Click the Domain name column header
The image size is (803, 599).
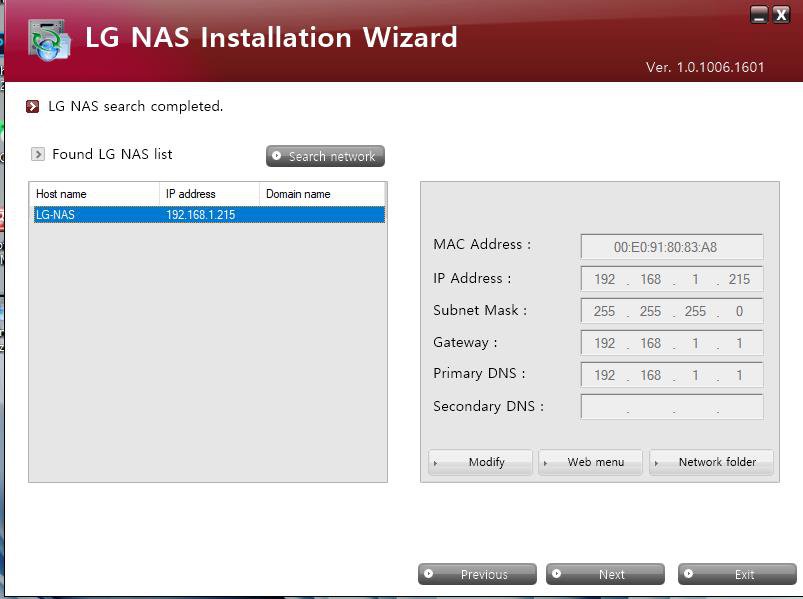tap(322, 194)
